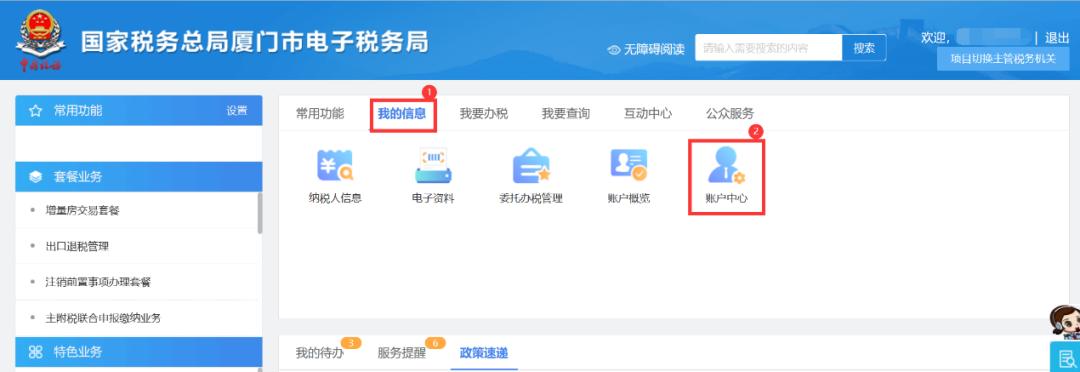
Task: Switch to the 常用功能 tab
Action: pyautogui.click(x=320, y=114)
